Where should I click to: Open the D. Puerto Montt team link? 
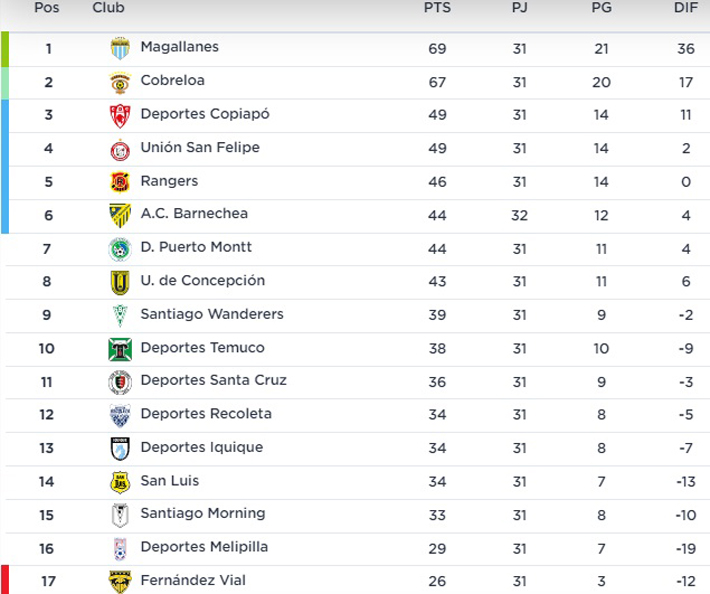click(x=195, y=247)
